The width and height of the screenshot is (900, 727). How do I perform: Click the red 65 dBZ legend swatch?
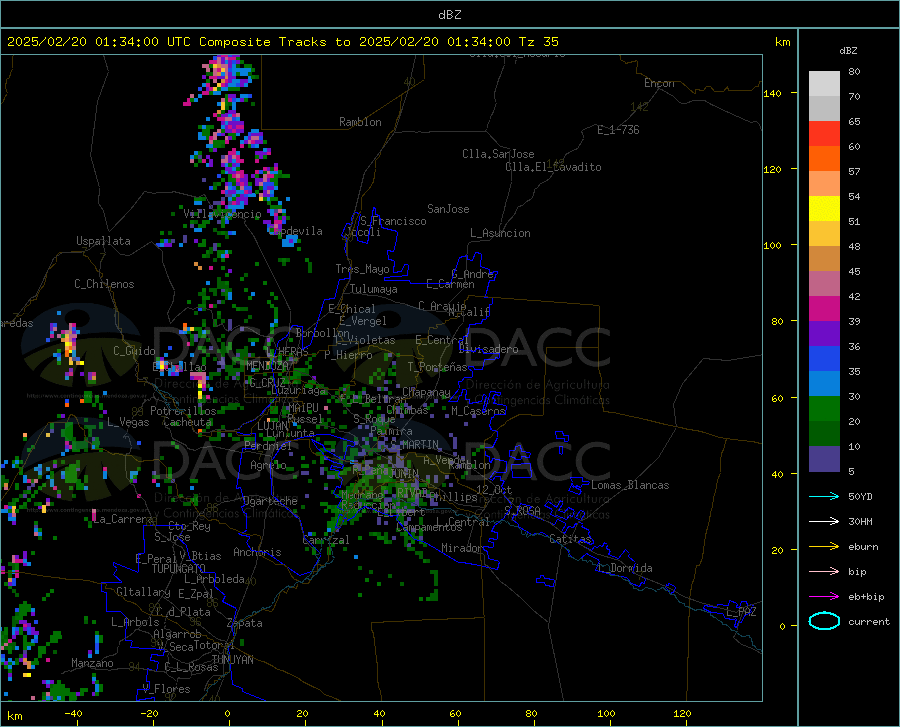(824, 133)
